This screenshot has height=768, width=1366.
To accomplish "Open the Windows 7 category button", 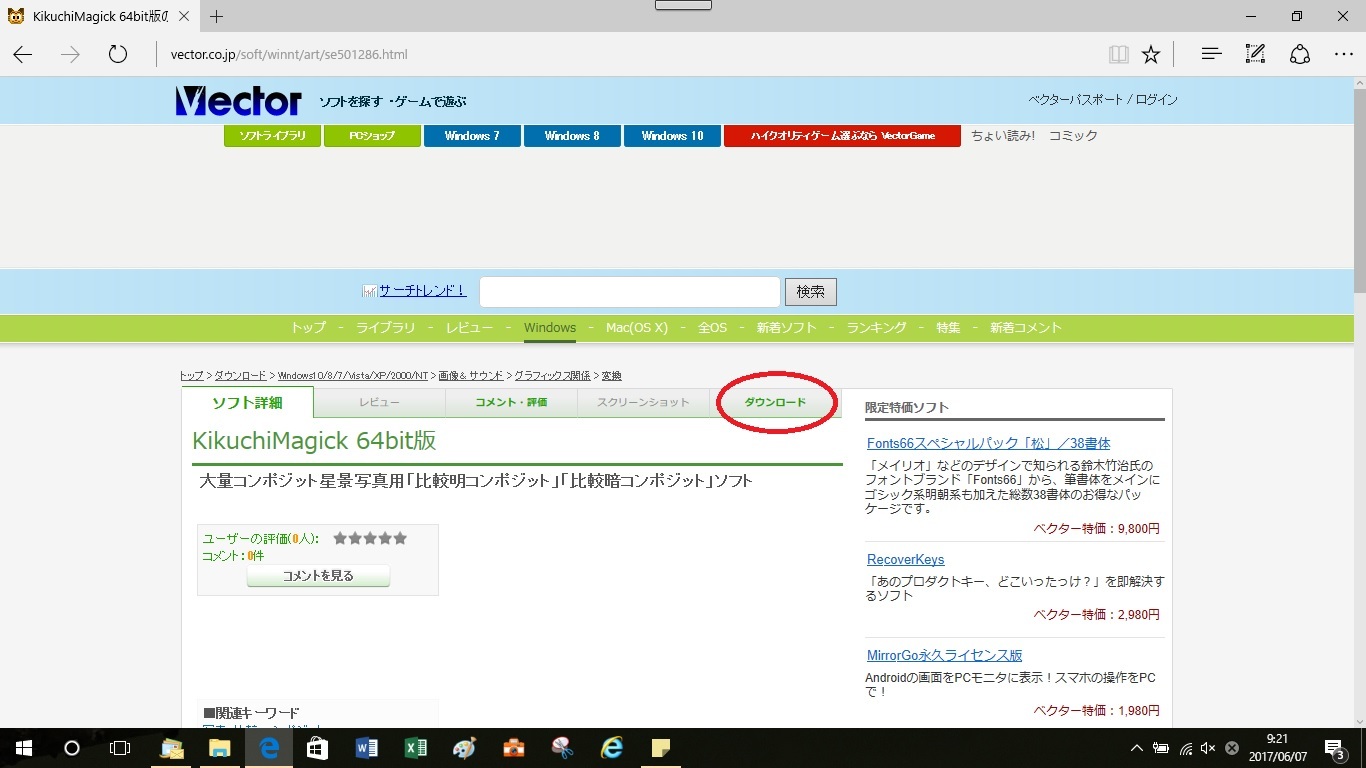I will click(x=472, y=136).
